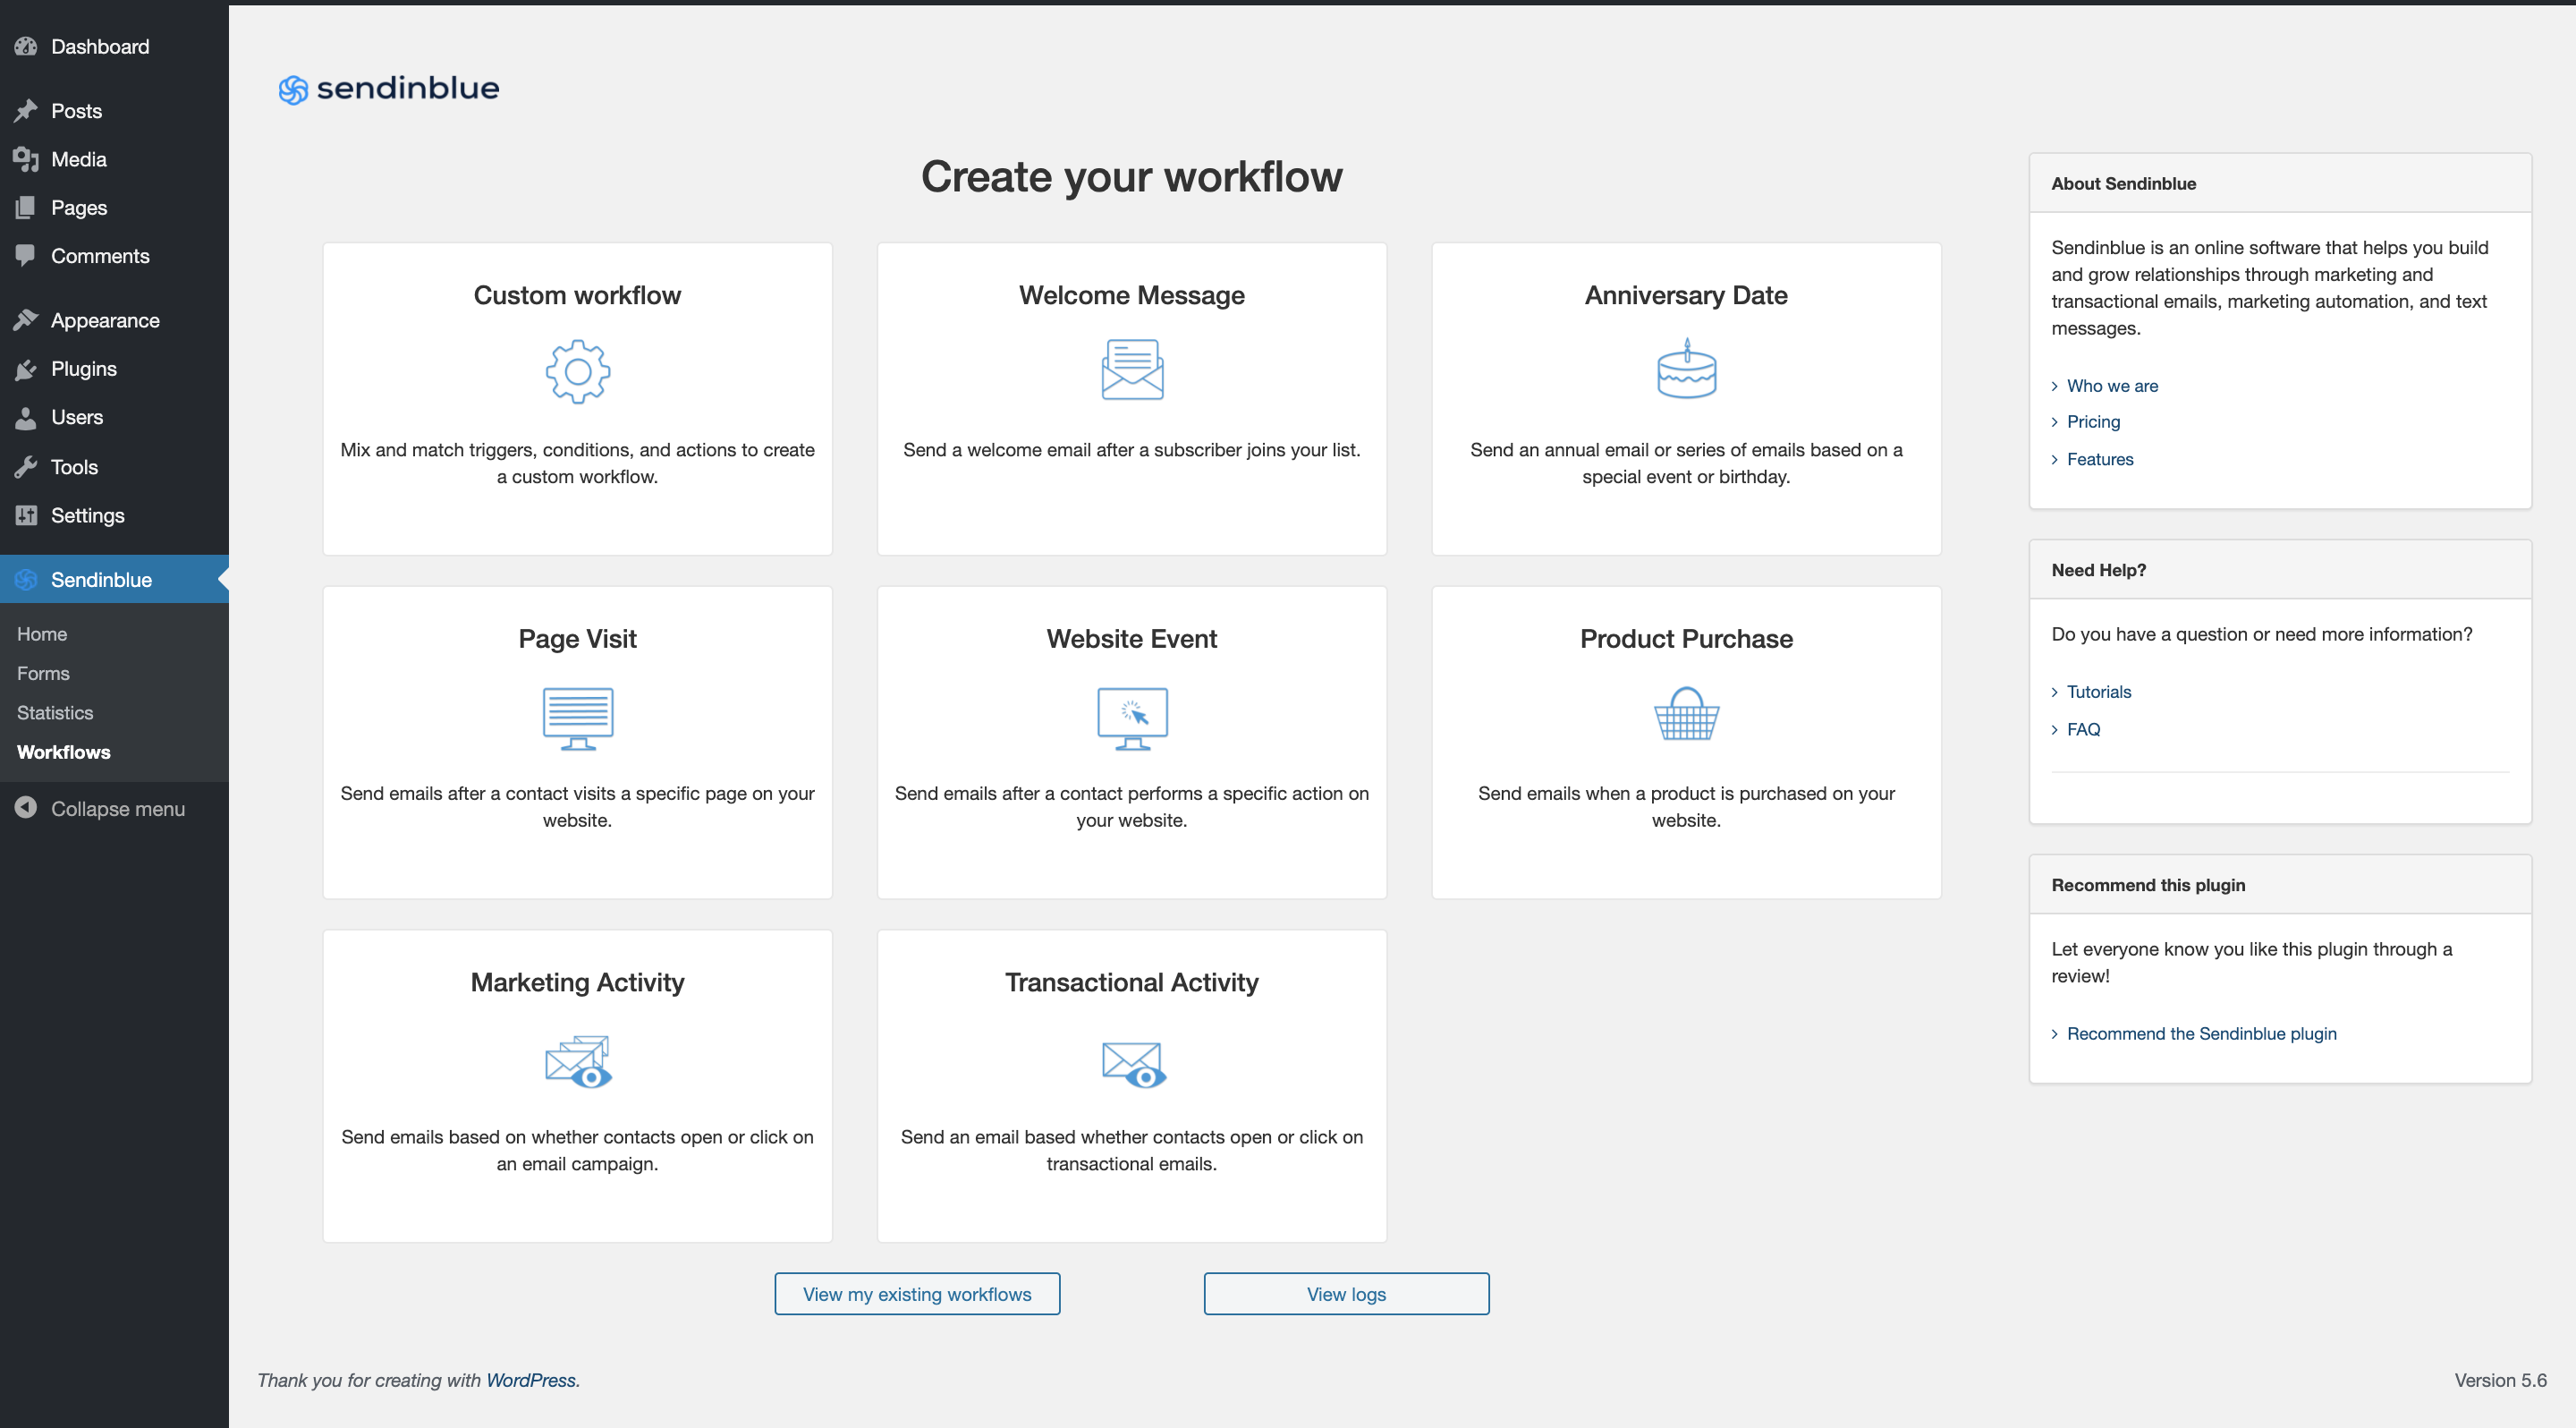Open the Statistics submenu item
The image size is (2576, 1428).
(55, 712)
